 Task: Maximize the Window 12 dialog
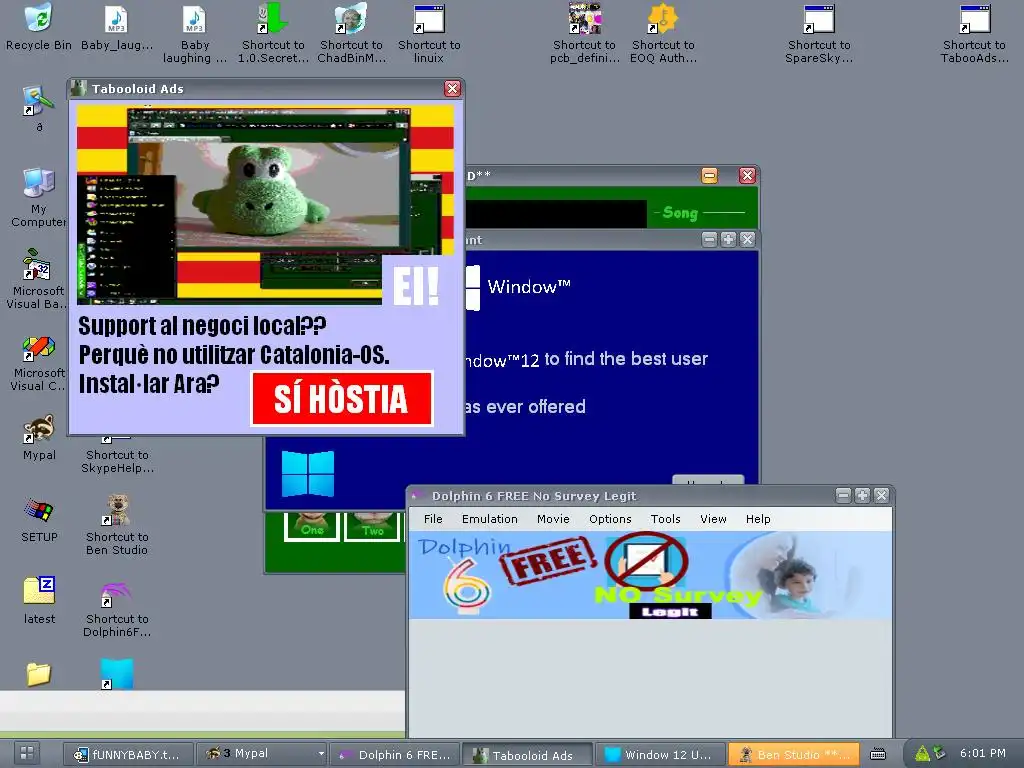(728, 240)
